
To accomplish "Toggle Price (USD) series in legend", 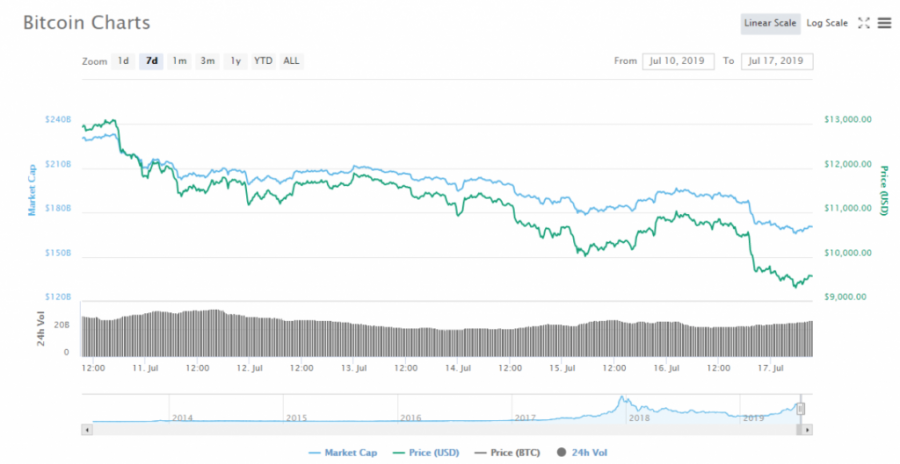I will 426,453.
